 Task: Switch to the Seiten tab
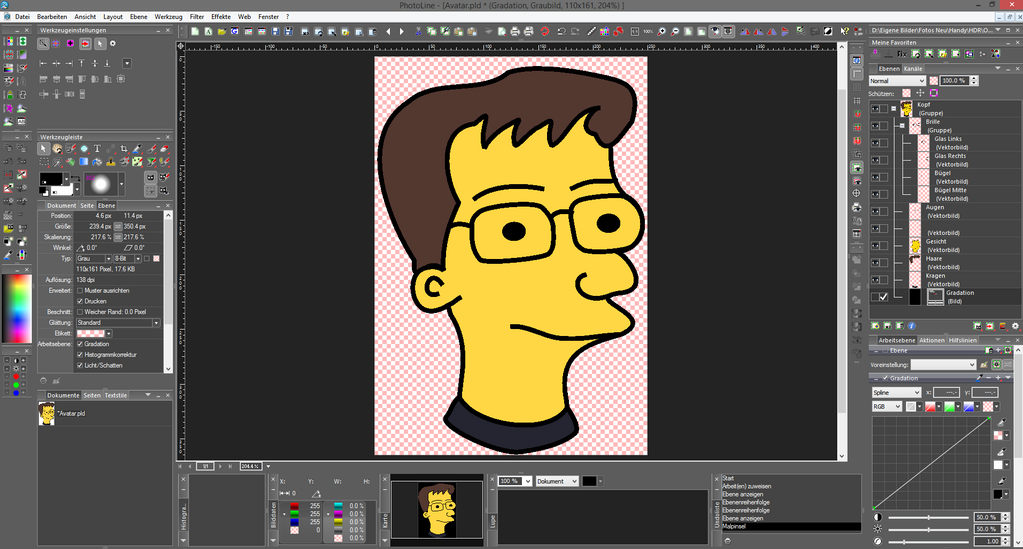tap(92, 396)
